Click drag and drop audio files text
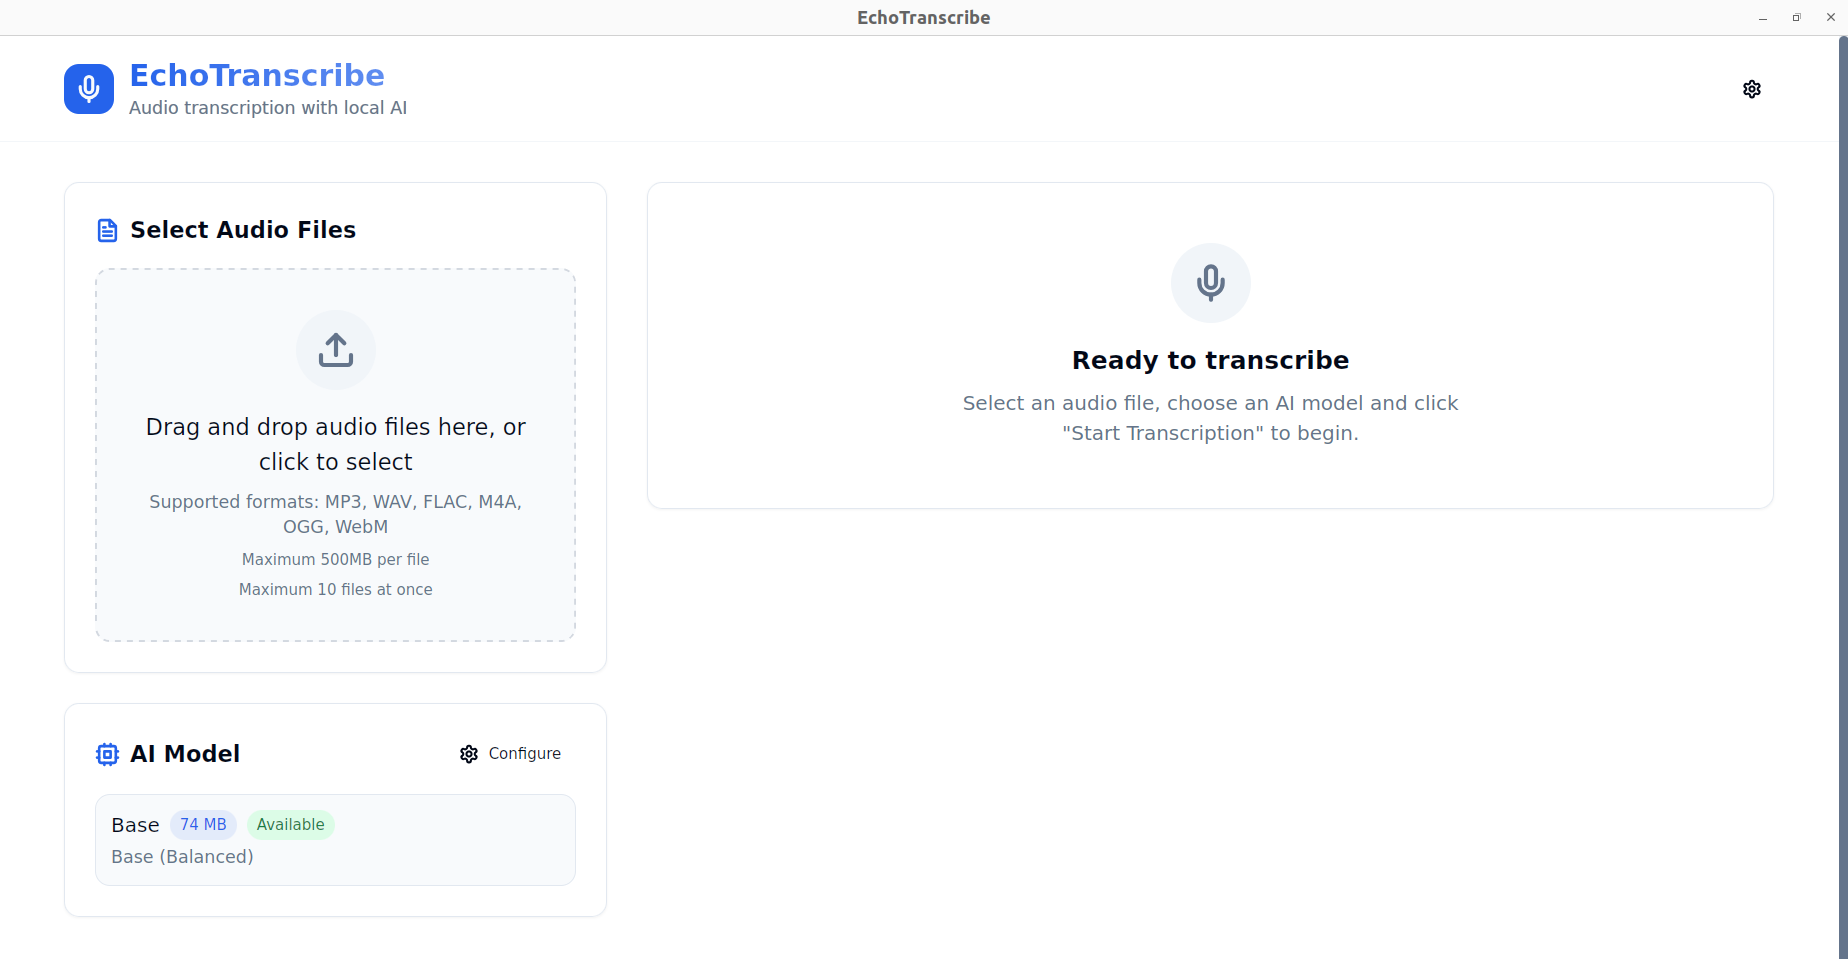The height and width of the screenshot is (959, 1848). [336, 444]
